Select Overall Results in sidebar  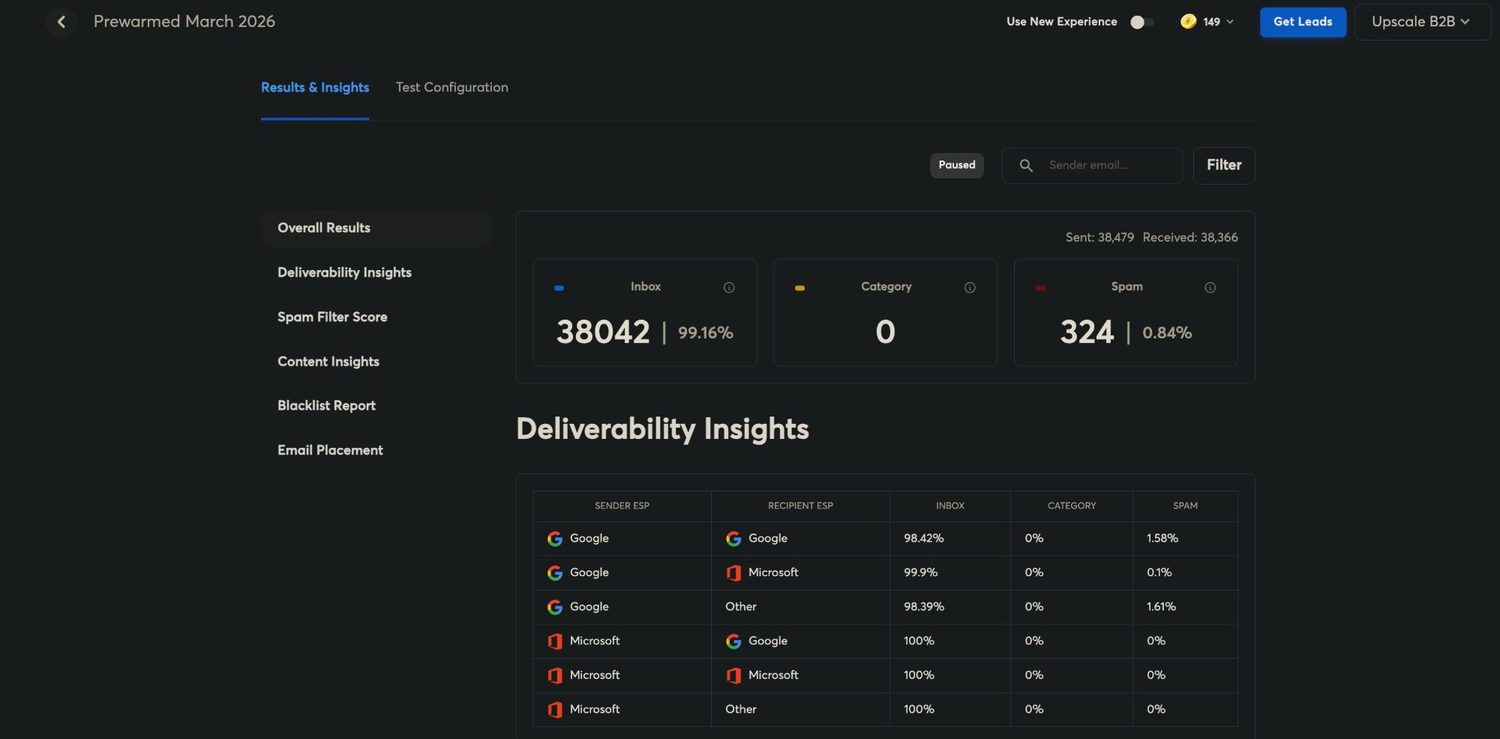pyautogui.click(x=376, y=228)
